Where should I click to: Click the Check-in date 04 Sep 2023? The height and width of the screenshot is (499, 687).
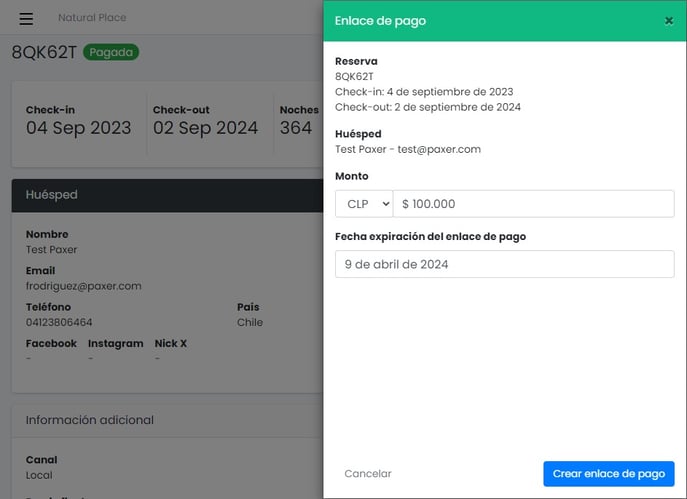tap(78, 128)
